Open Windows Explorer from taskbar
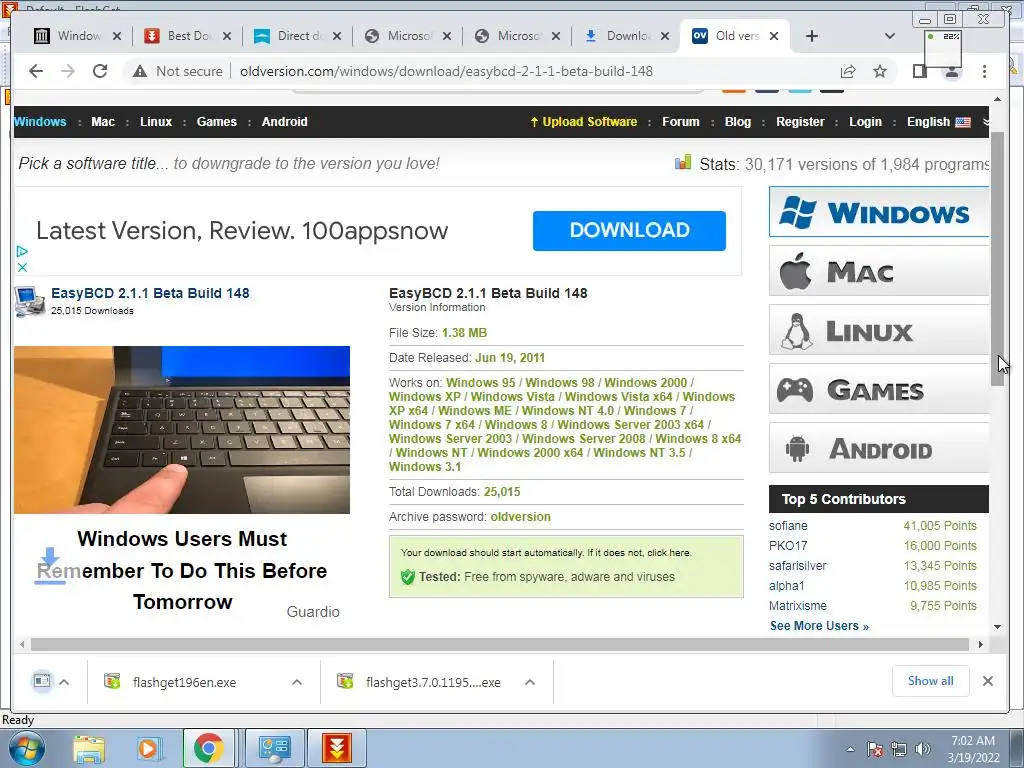1024x768 pixels. point(89,748)
